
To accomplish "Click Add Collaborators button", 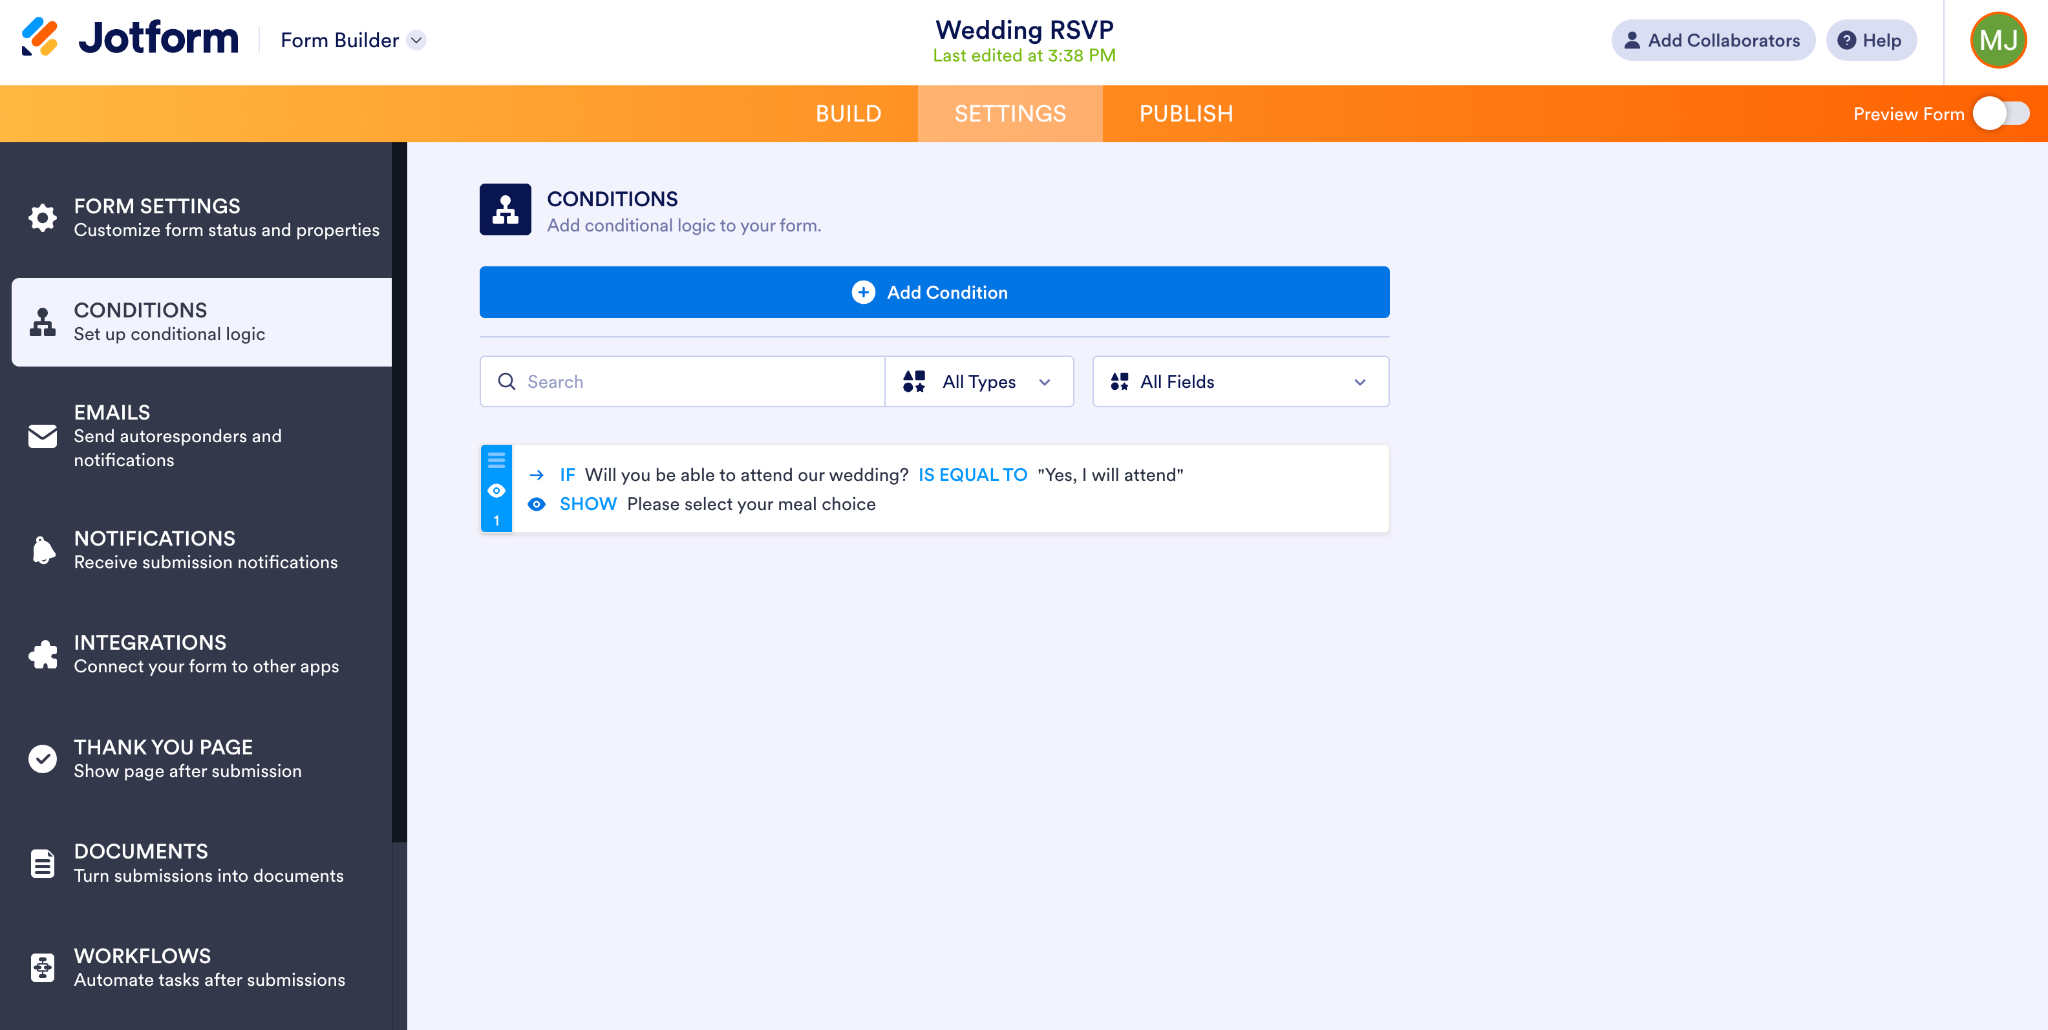I will click(x=1713, y=40).
